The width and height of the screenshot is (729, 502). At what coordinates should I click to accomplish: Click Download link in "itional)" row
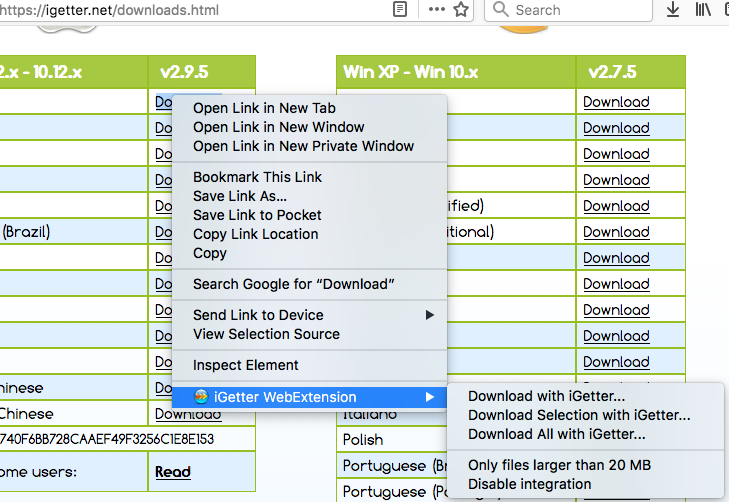616,232
